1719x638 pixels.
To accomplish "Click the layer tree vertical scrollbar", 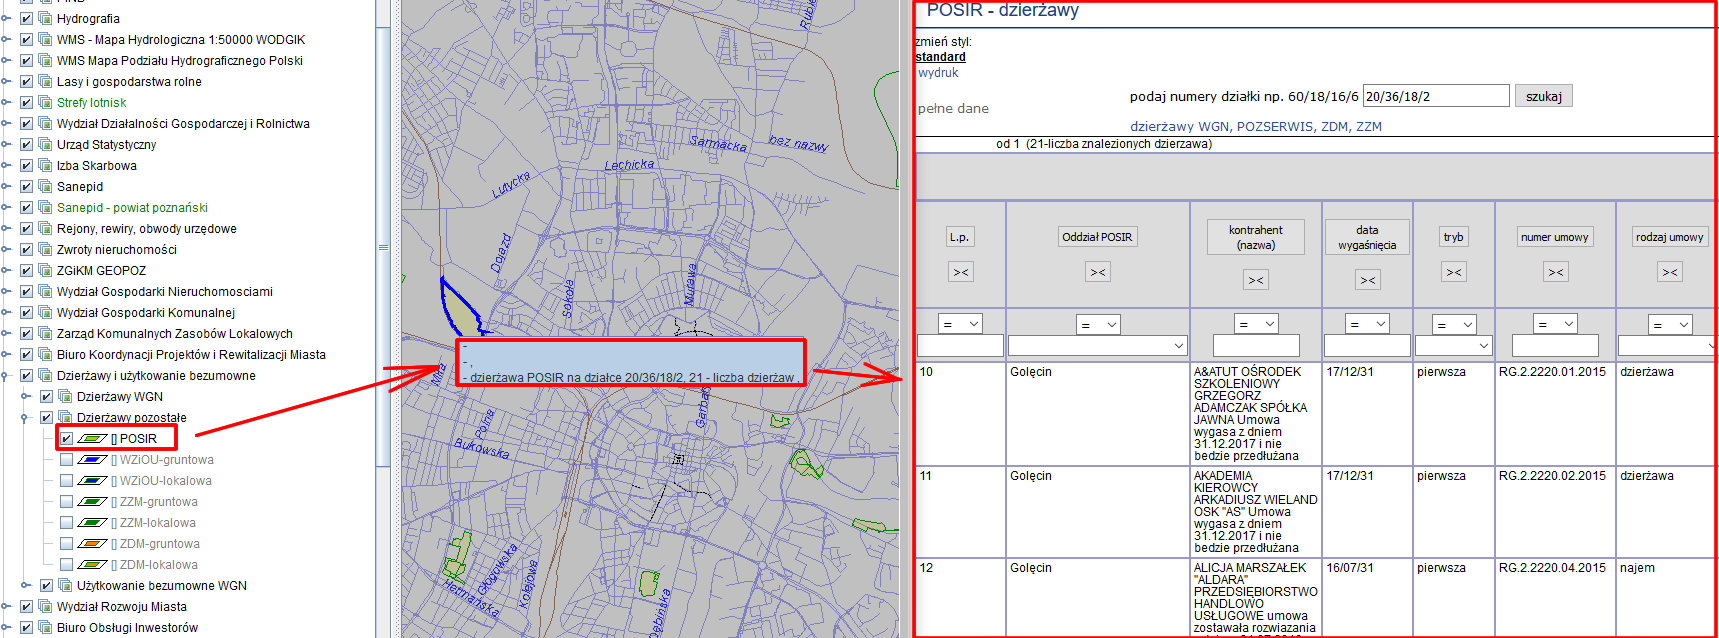I will coord(383,247).
